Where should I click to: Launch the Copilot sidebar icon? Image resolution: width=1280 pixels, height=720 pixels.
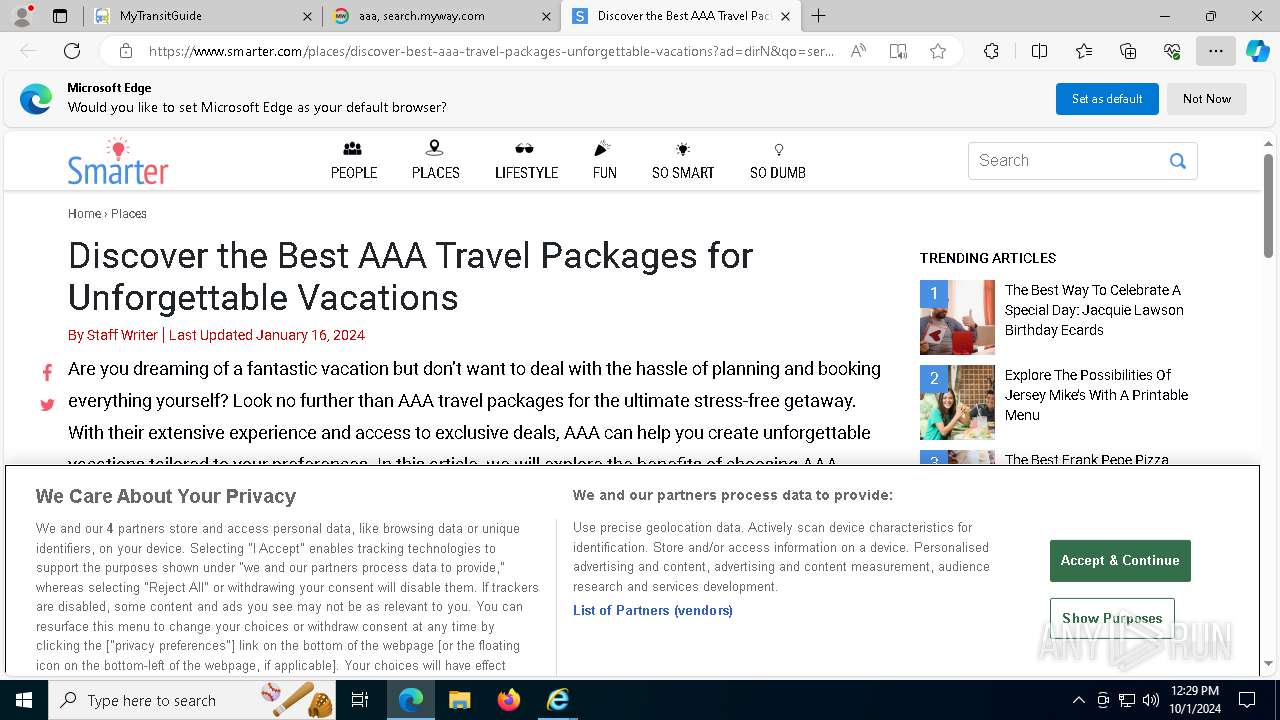tap(1257, 51)
